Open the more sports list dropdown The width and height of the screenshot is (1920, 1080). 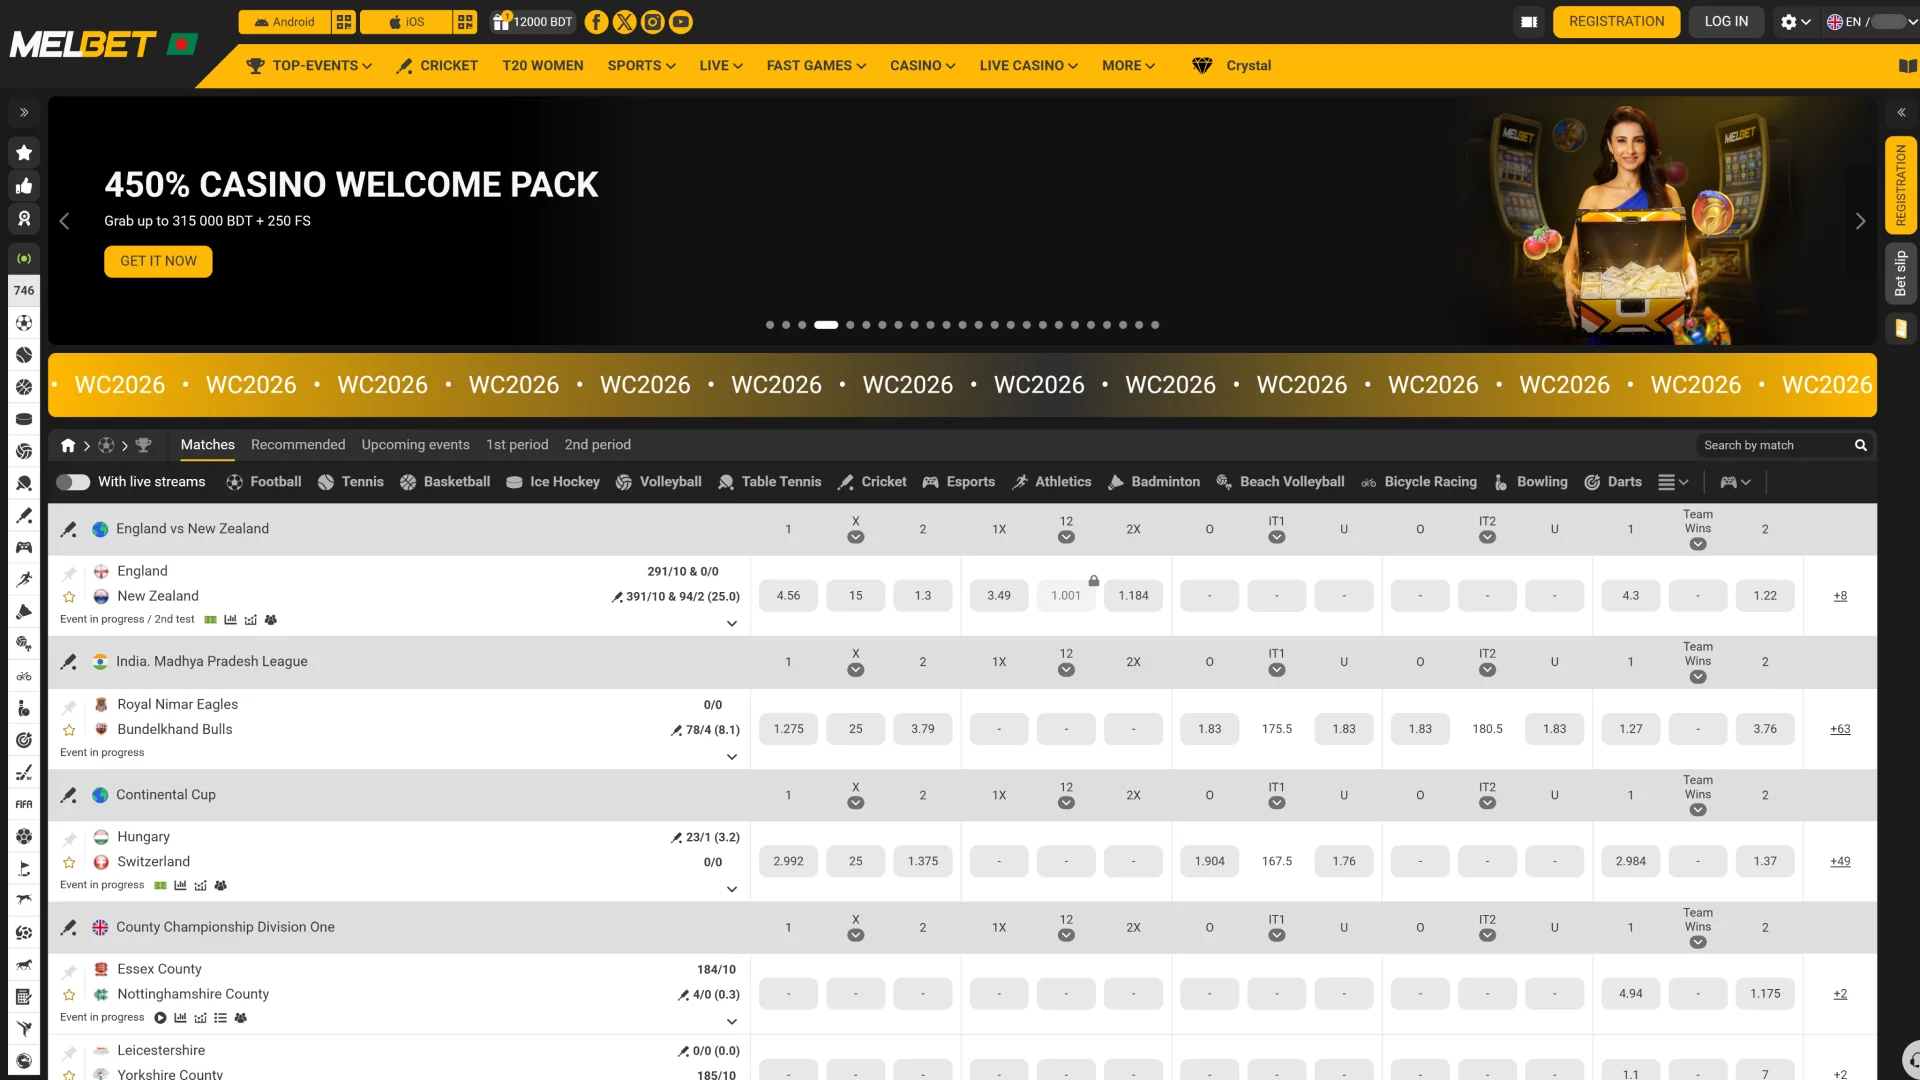point(1673,483)
